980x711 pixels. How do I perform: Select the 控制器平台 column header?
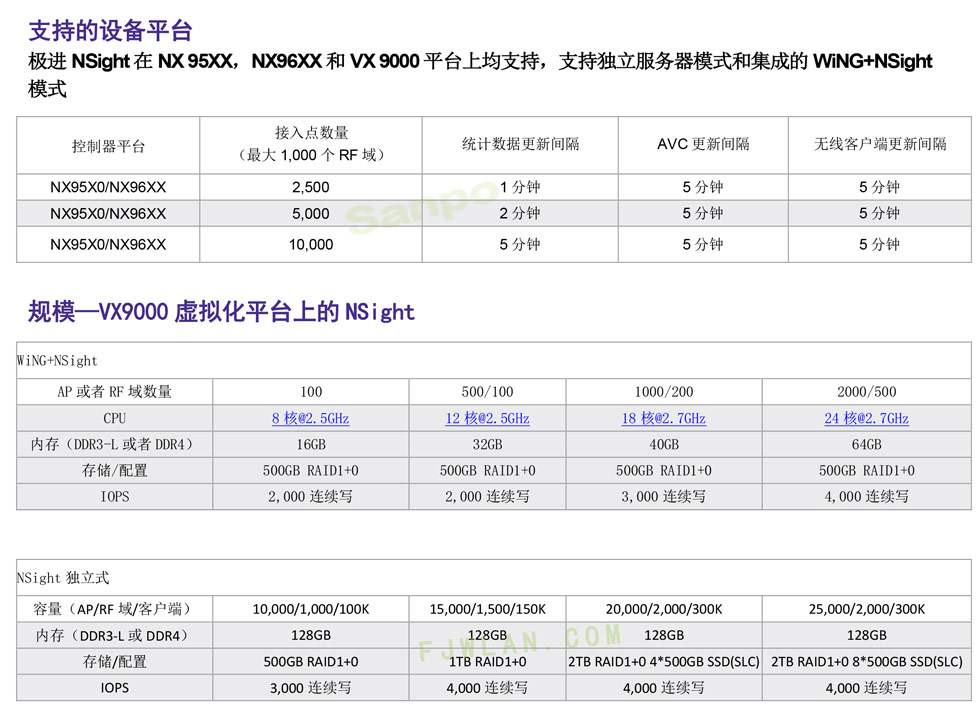pyautogui.click(x=108, y=146)
